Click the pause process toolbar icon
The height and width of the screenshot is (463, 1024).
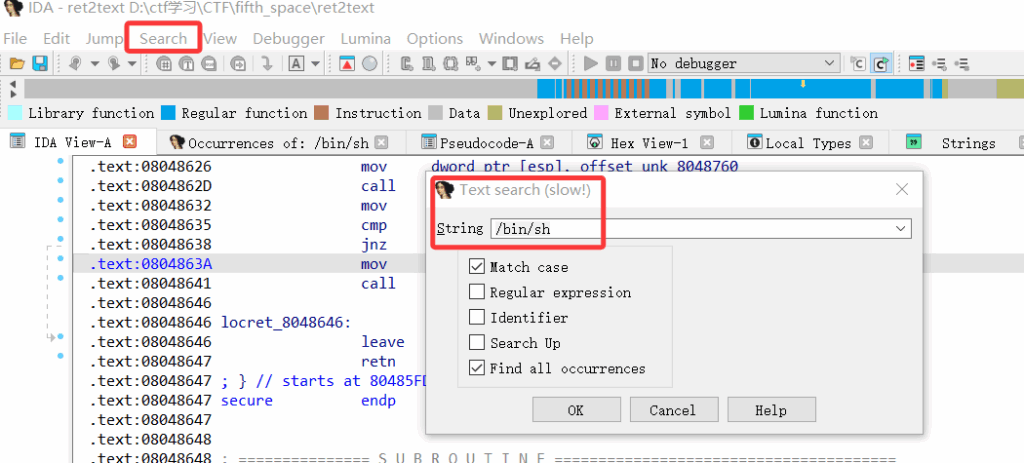pos(613,64)
